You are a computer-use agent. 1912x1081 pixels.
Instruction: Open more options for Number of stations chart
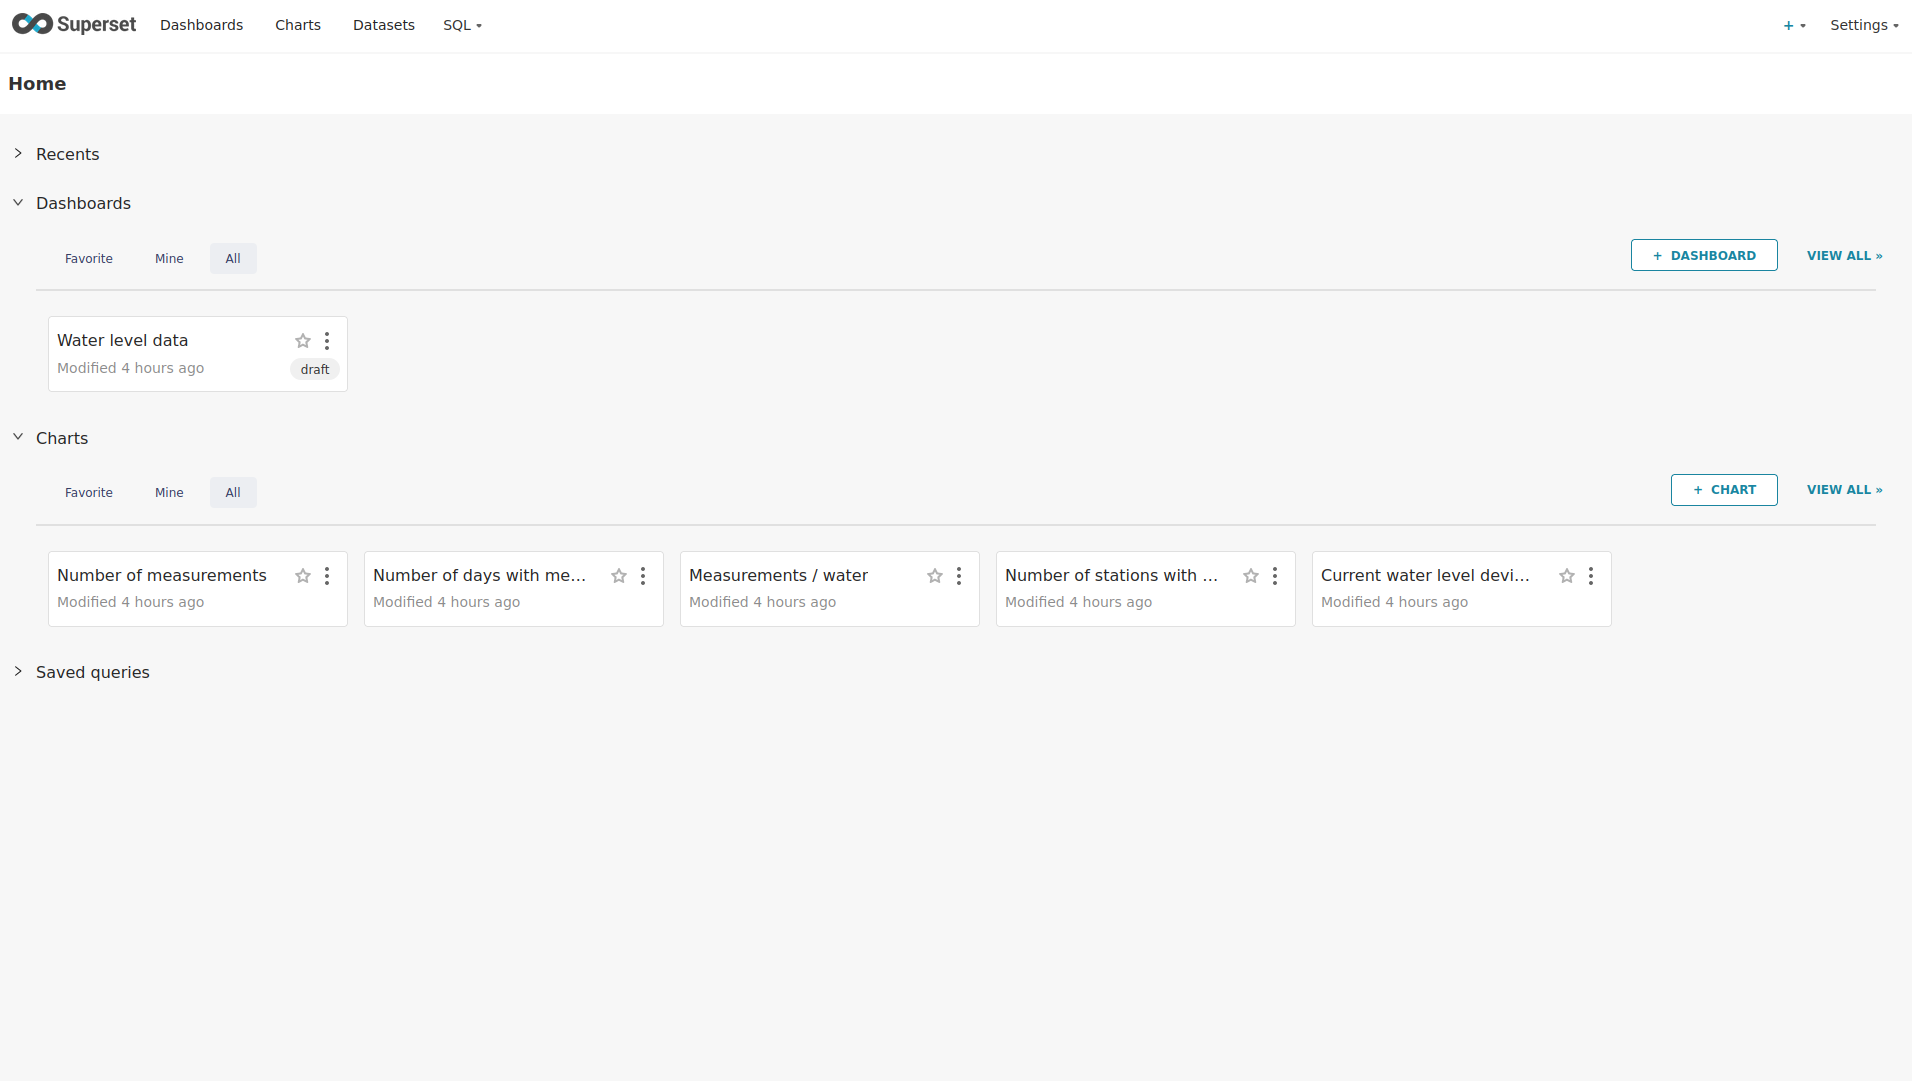click(x=1275, y=576)
